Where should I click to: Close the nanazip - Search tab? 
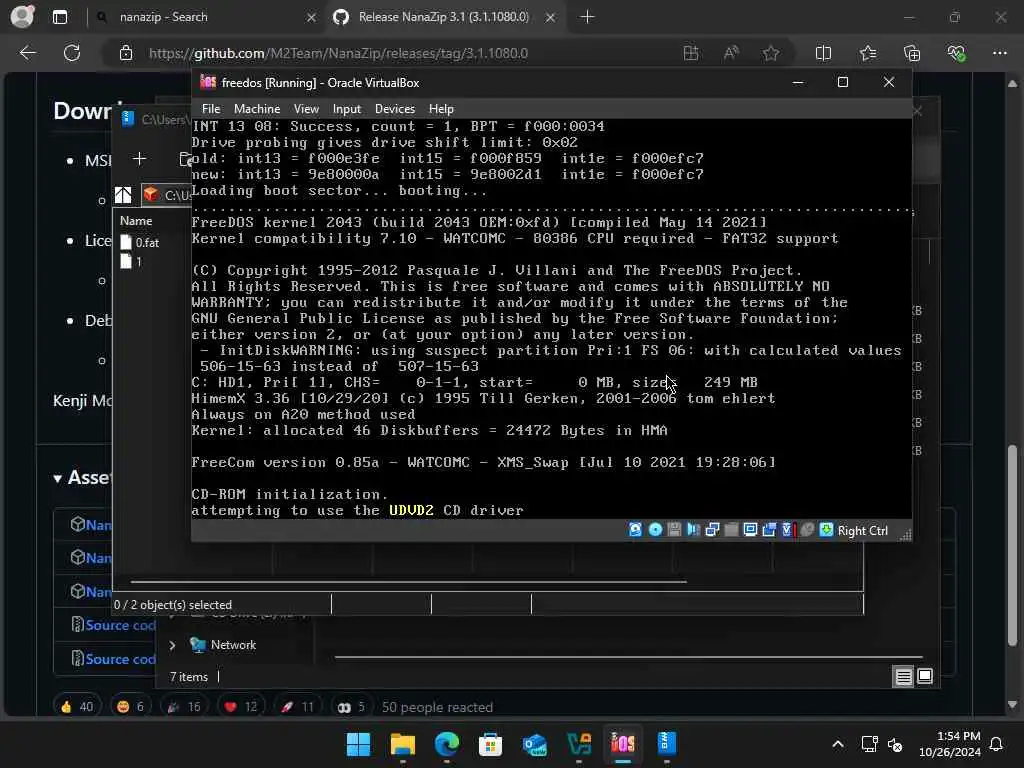311,18
